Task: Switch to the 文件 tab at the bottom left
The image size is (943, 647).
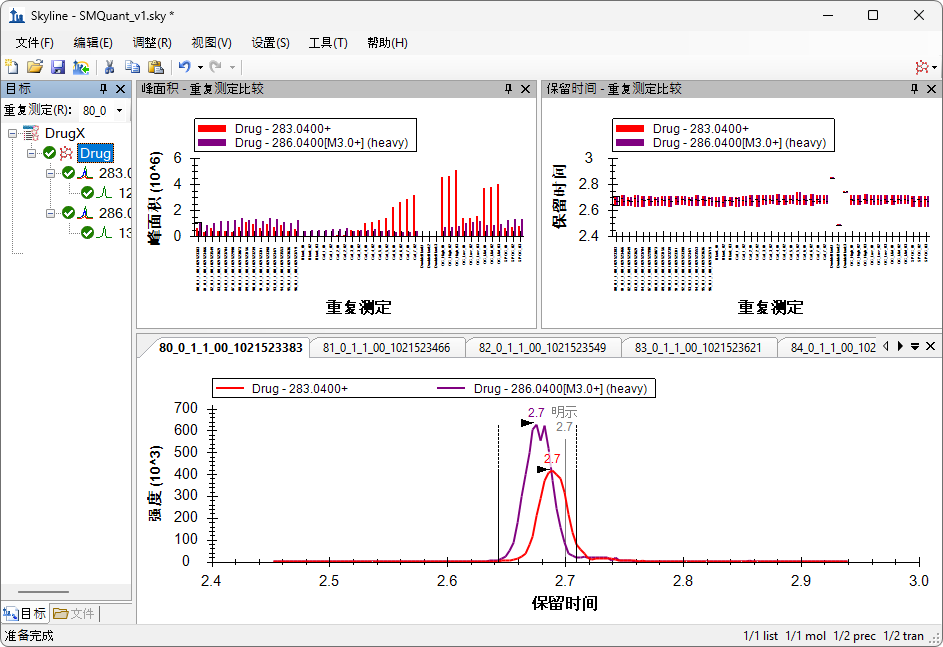Action: 74,613
